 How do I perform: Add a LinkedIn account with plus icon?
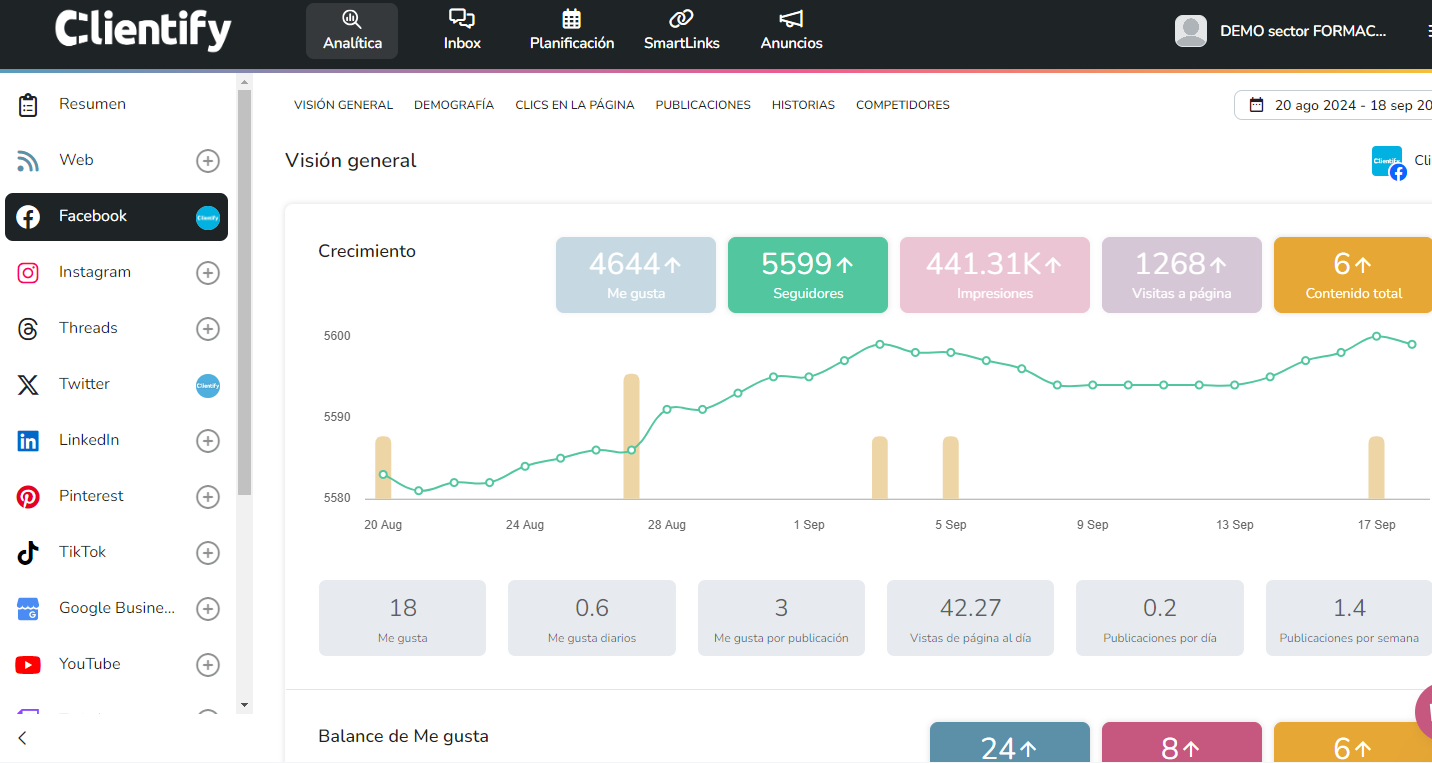pos(207,441)
